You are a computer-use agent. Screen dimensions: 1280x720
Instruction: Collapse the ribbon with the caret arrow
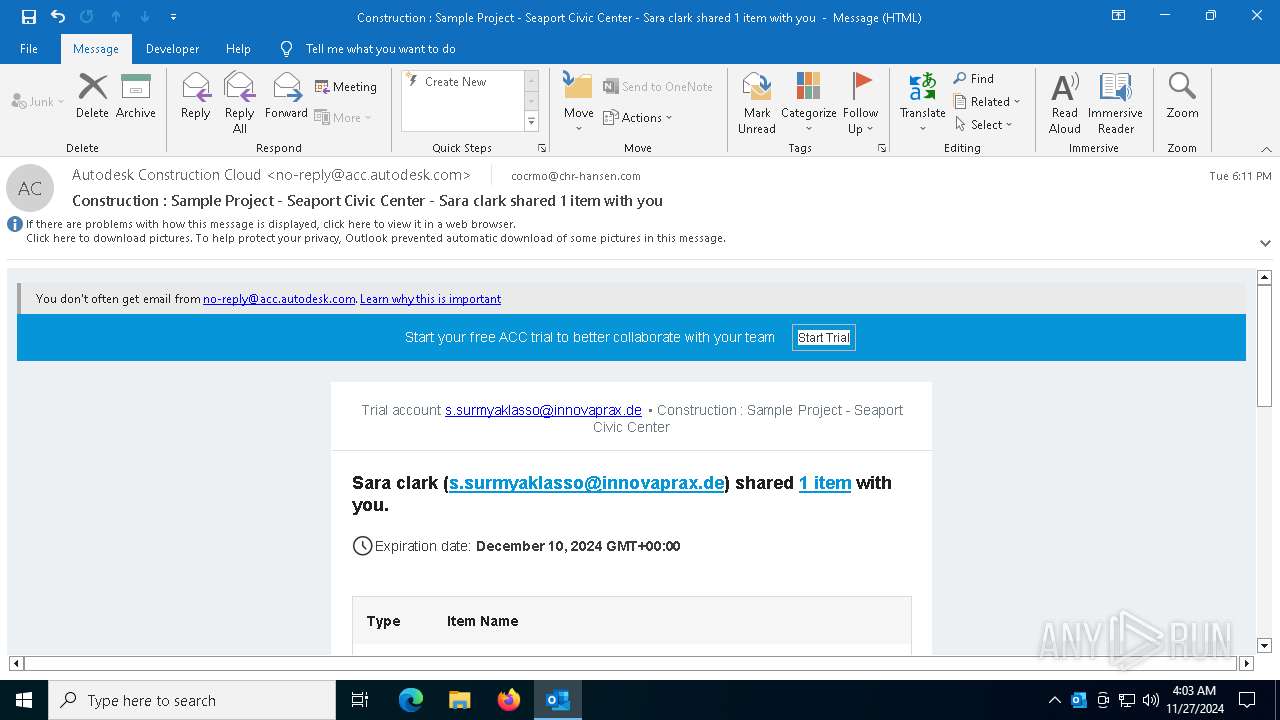point(1266,149)
